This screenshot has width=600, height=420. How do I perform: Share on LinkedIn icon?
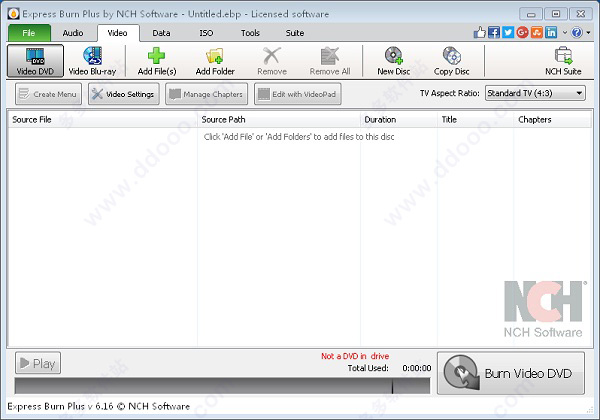coord(551,33)
